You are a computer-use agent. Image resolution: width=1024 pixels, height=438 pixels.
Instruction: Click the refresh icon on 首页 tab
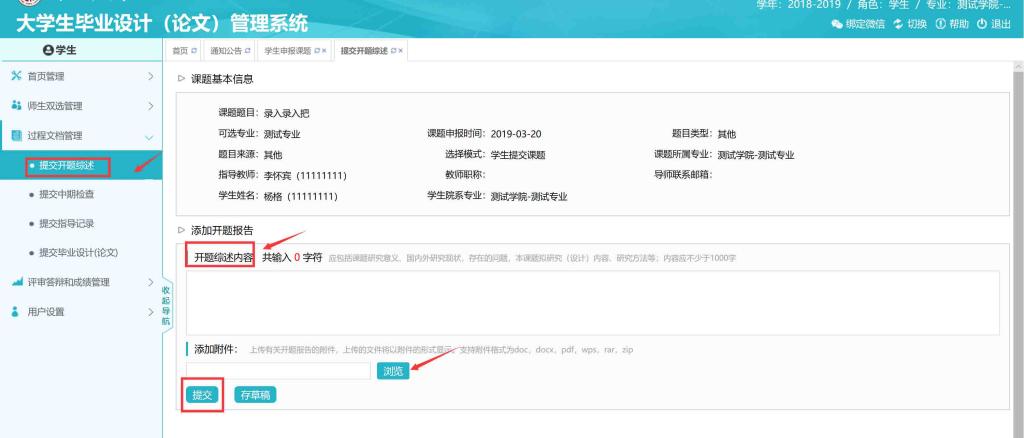click(x=192, y=50)
